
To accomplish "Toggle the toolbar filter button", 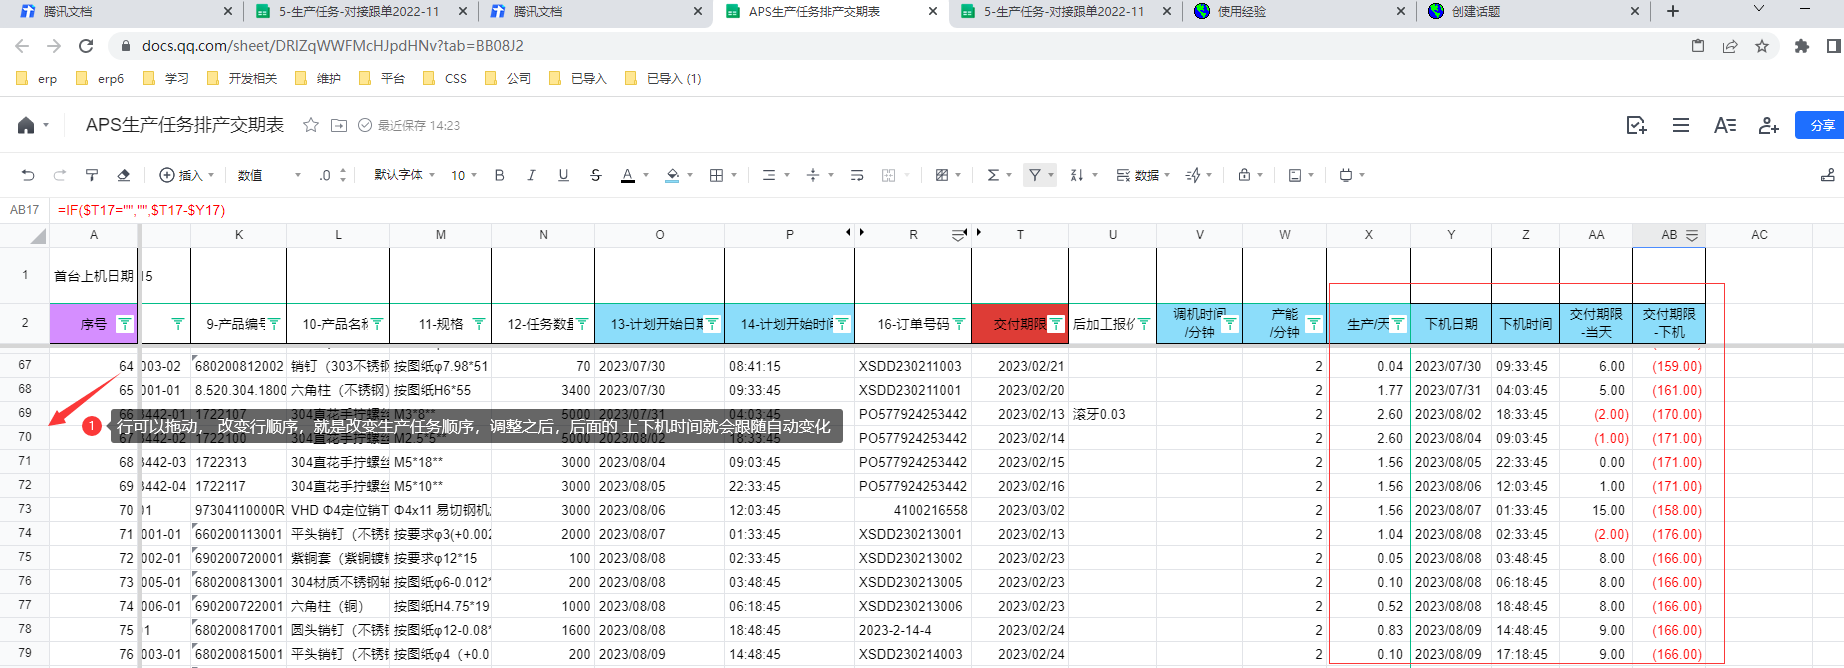I will [1035, 175].
